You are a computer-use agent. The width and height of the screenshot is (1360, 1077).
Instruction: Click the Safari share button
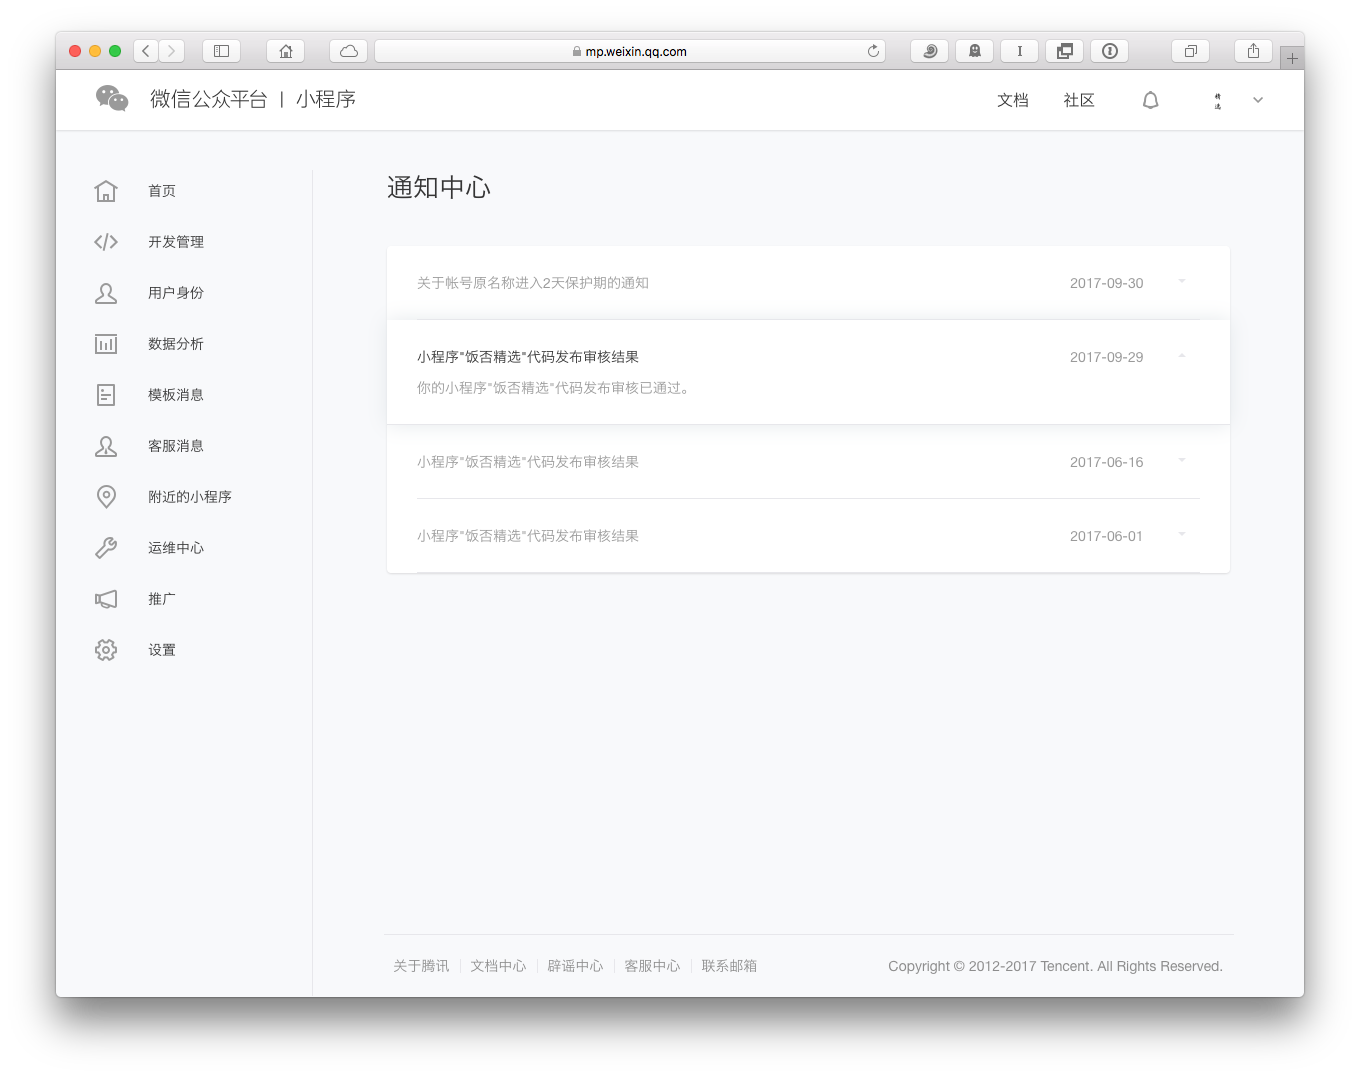(x=1253, y=51)
